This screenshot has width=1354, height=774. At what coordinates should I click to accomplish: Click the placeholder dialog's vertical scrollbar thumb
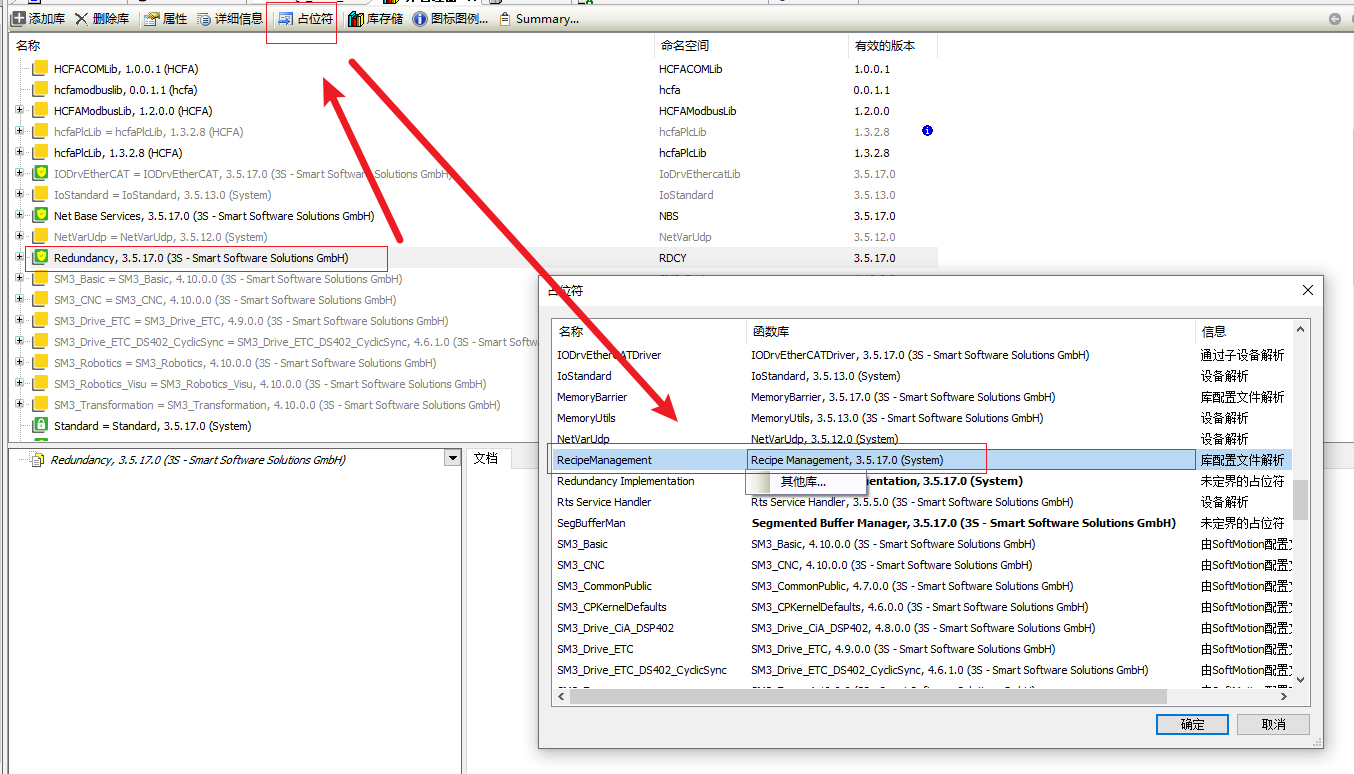coord(1300,500)
